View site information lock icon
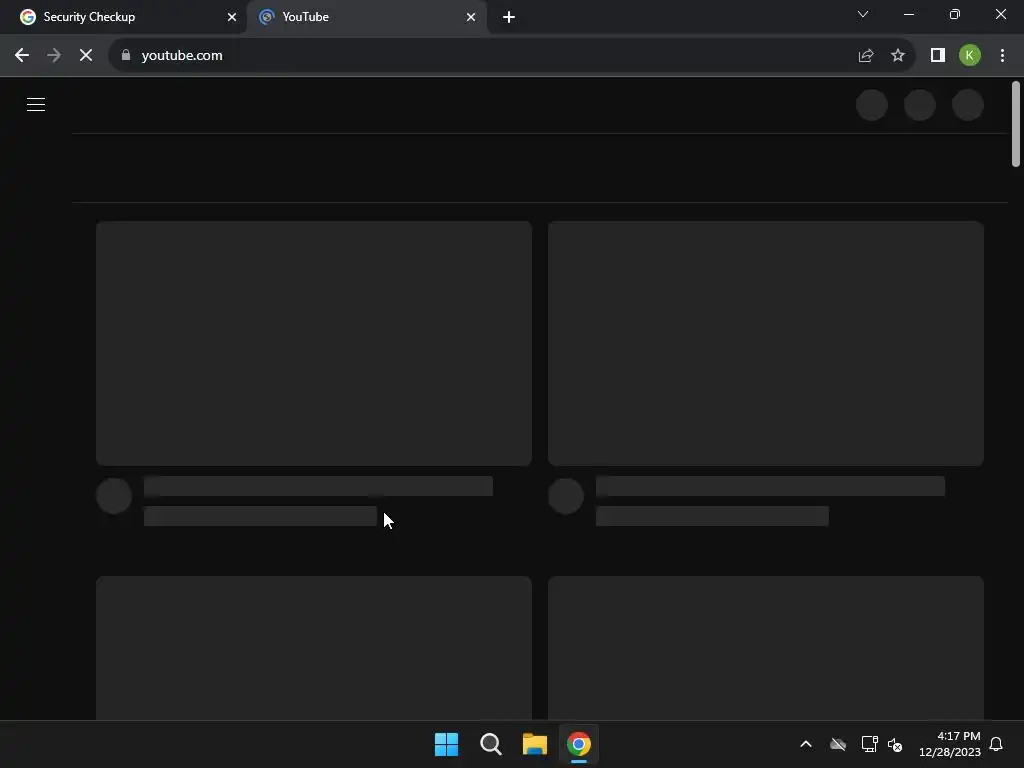1024x768 pixels. [126, 55]
